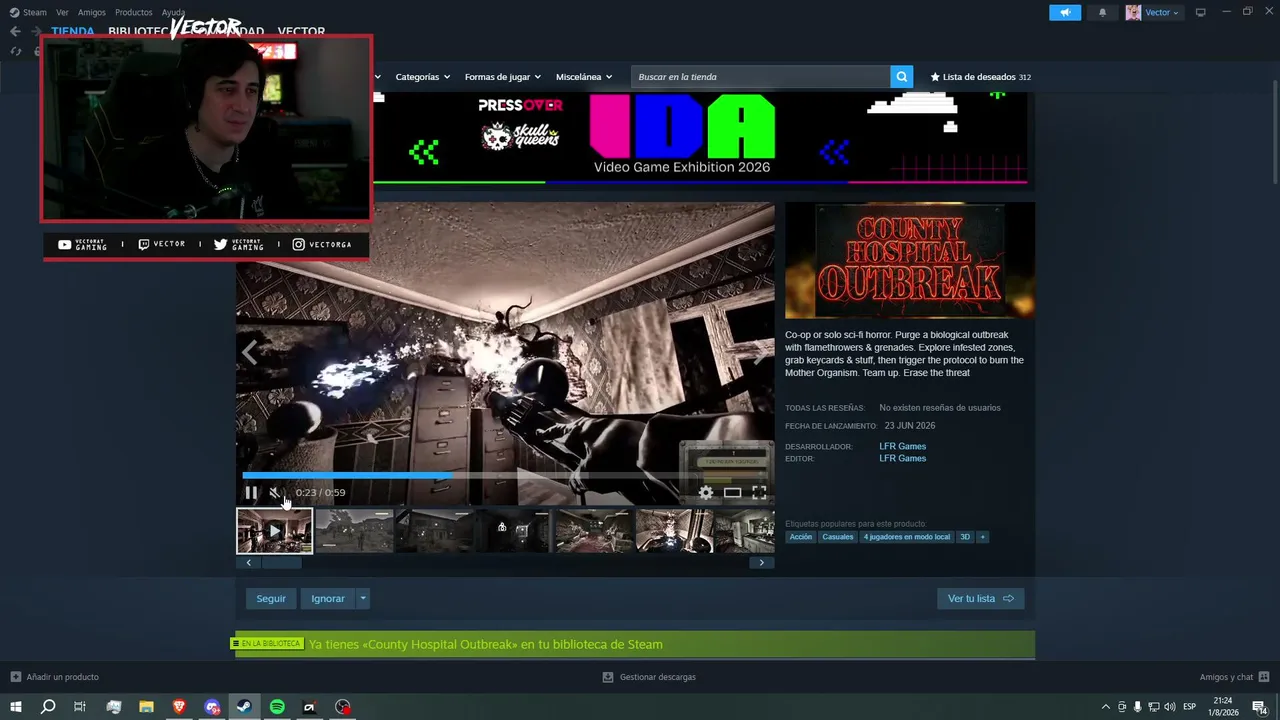Select the Acción tag
This screenshot has width=1280, height=720.
(x=801, y=537)
